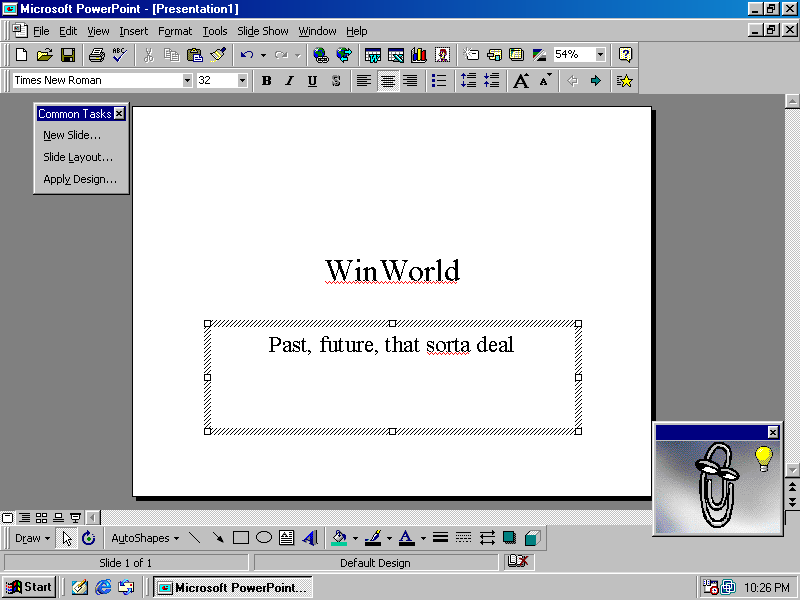This screenshot has height=600, width=800.
Task: Run the spelling checker
Action: (120, 55)
